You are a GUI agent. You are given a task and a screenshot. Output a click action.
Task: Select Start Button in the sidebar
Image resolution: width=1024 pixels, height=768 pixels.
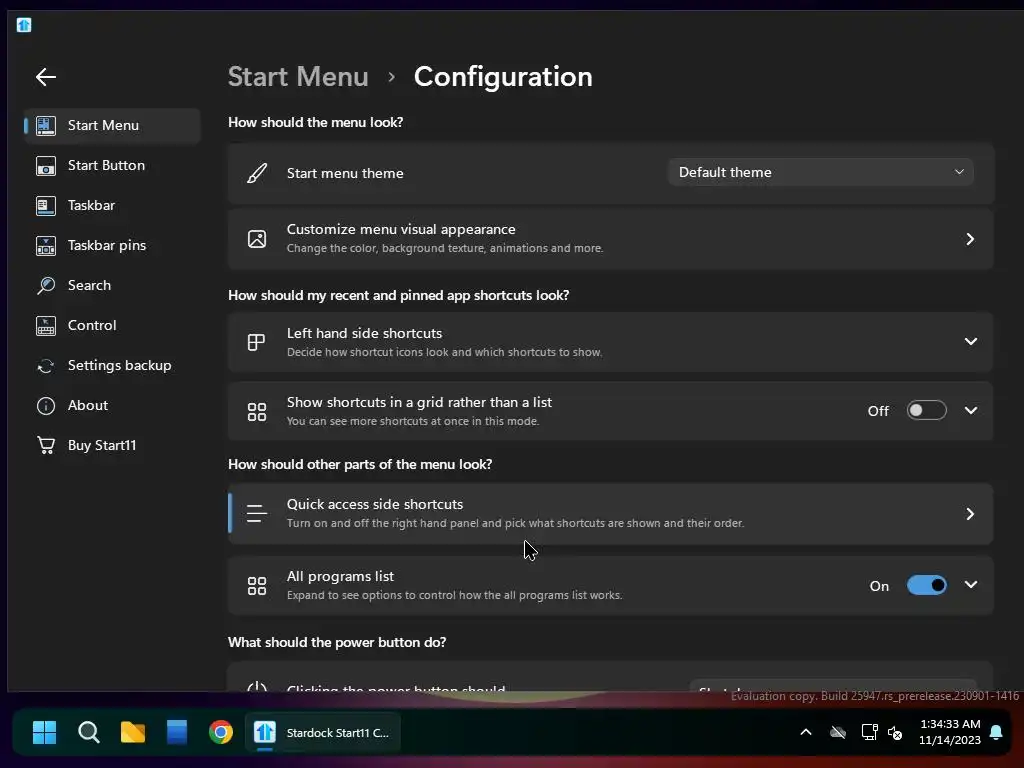[x=112, y=166]
